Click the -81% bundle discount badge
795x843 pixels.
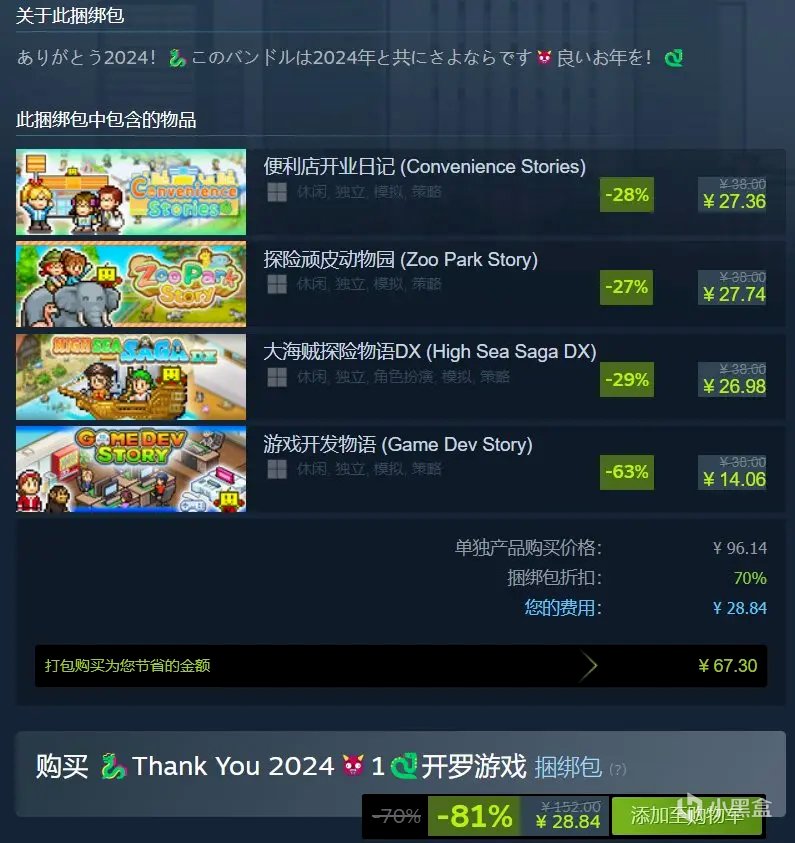[x=474, y=816]
